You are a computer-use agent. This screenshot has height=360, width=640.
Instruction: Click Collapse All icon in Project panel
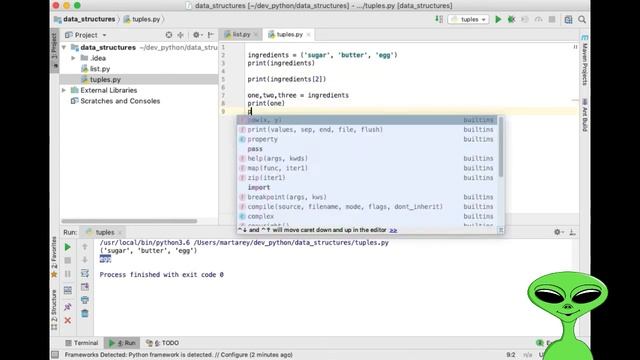pos(180,35)
